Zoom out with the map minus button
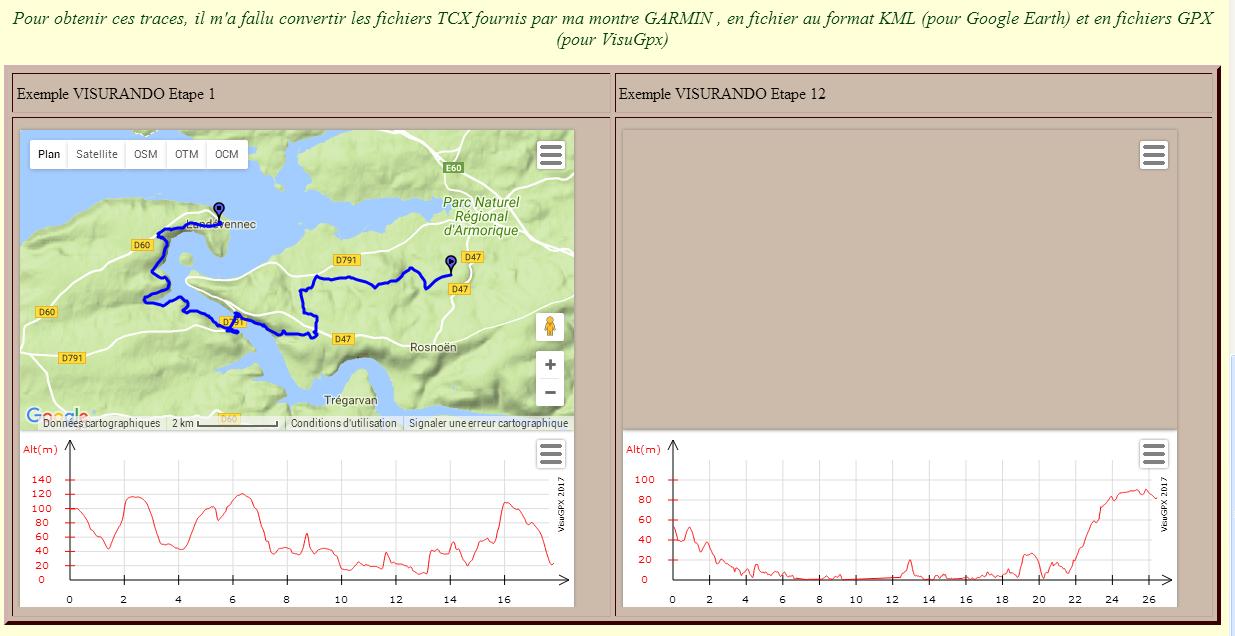1235x636 pixels. point(549,392)
